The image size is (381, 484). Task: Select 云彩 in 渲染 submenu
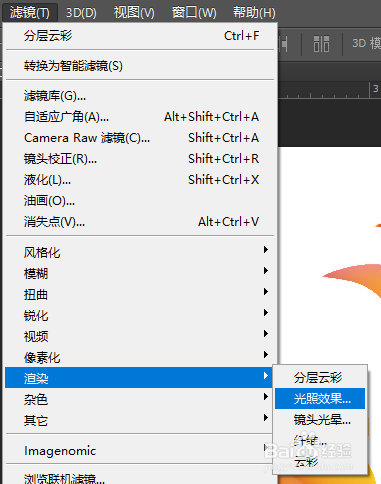coord(320,461)
